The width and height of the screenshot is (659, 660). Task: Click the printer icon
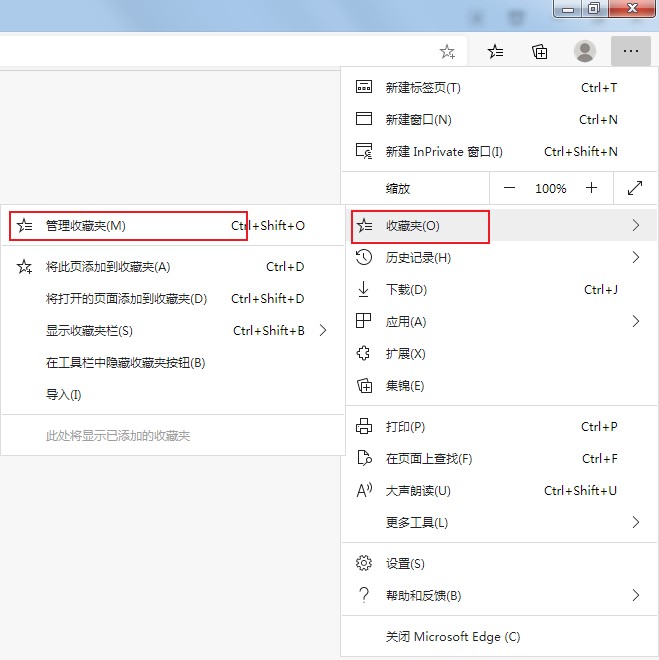click(364, 426)
